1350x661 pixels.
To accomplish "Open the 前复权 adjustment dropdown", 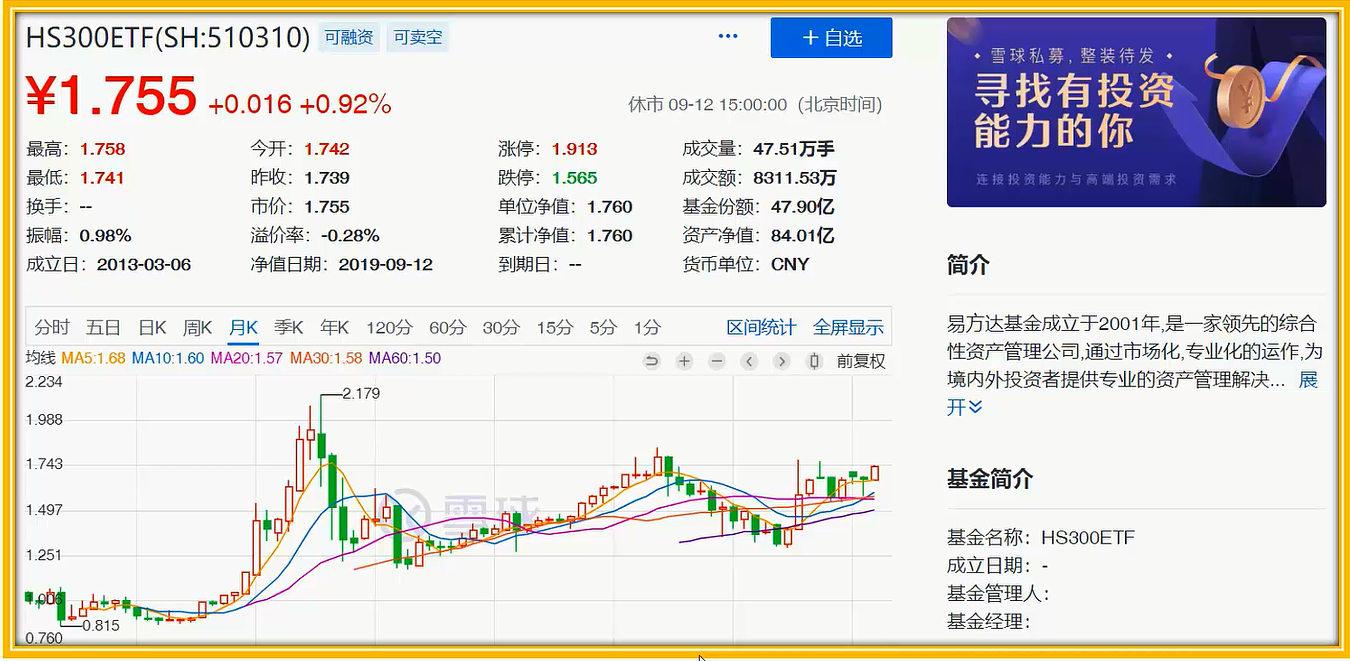I will coord(861,361).
